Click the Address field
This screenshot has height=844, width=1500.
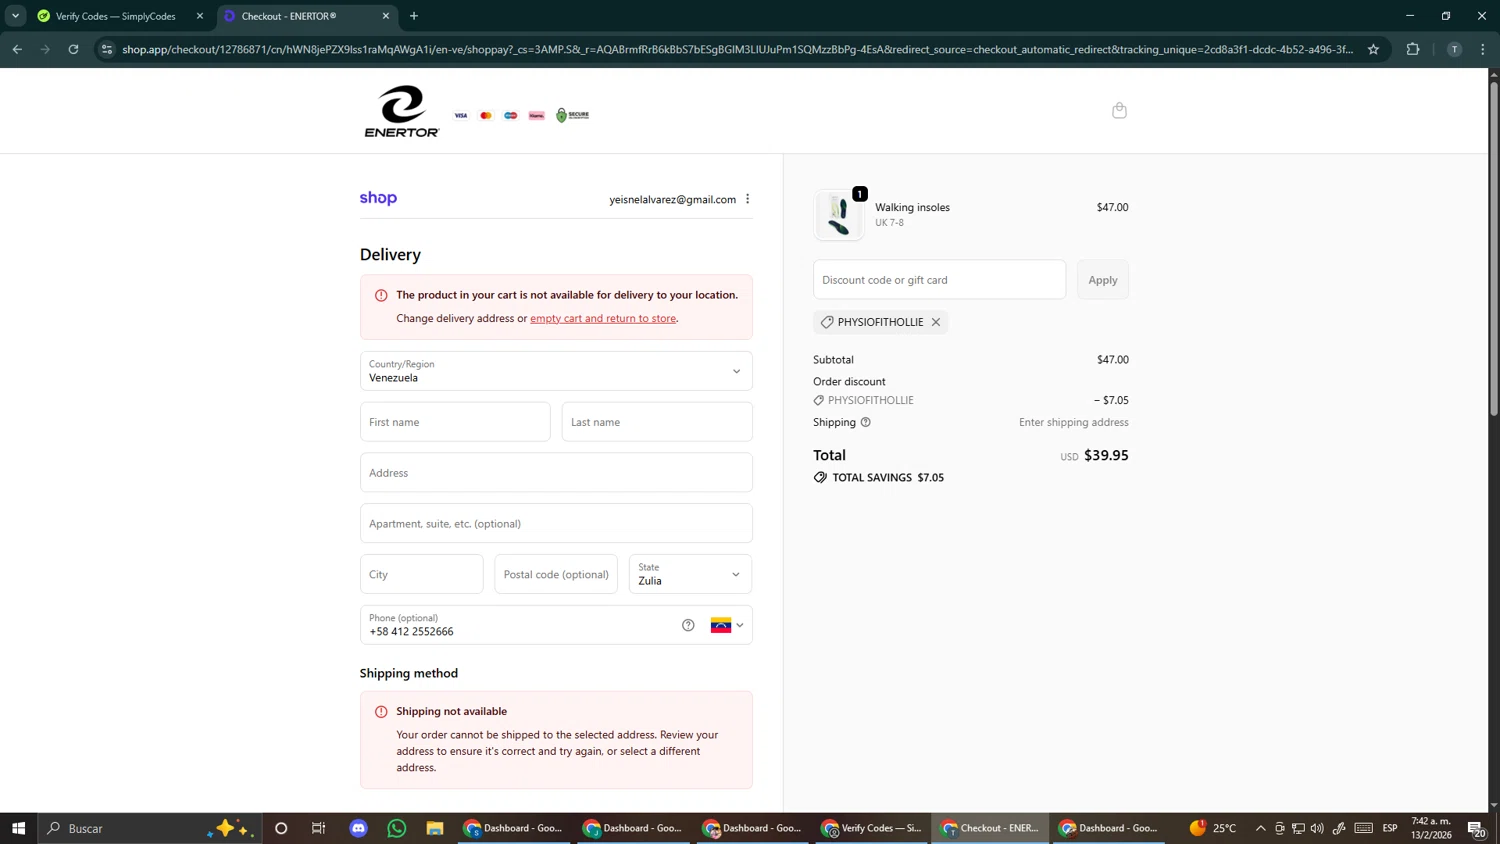pyautogui.click(x=556, y=472)
